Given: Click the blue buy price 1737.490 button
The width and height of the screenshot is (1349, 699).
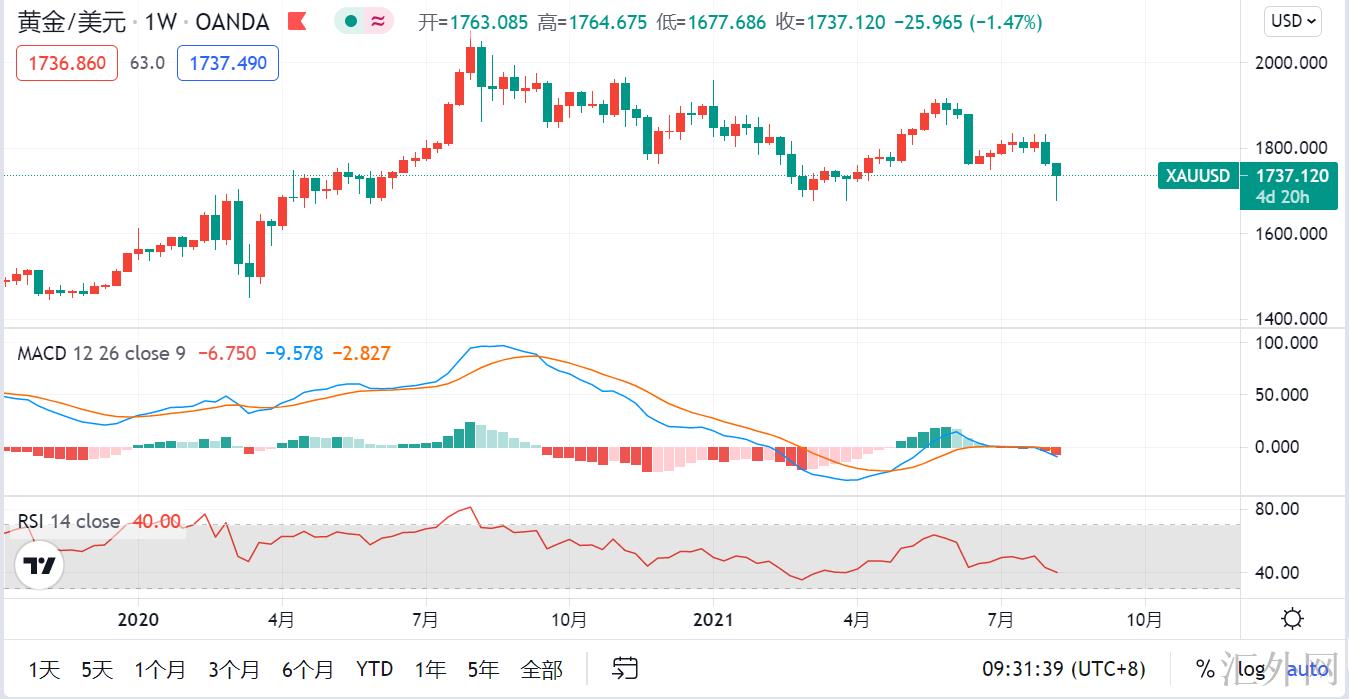Looking at the screenshot, I should tap(228, 63).
